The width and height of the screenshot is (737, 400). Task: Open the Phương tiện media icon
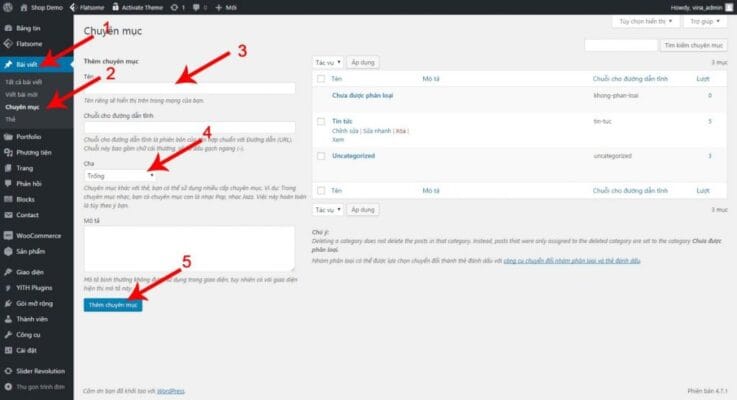click(8, 152)
